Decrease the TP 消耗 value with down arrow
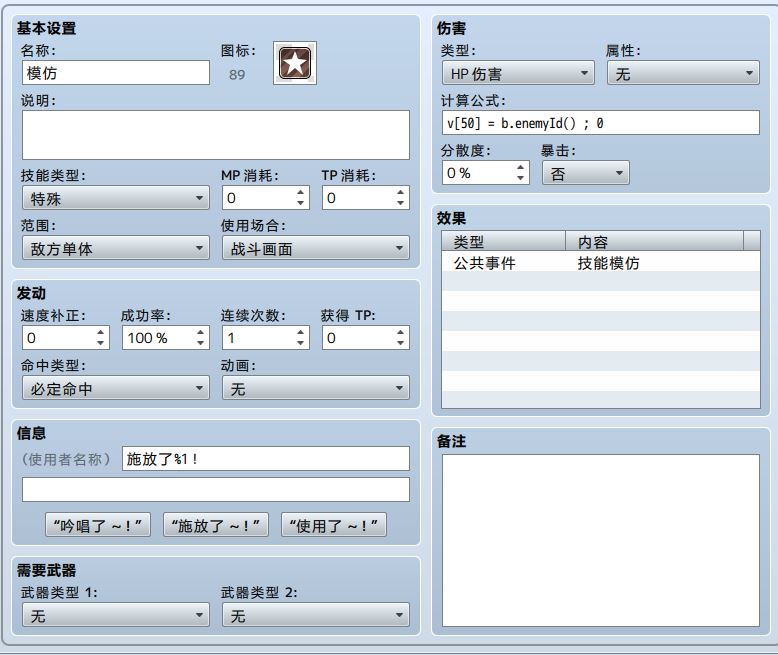The height and width of the screenshot is (655, 778). coord(400,203)
